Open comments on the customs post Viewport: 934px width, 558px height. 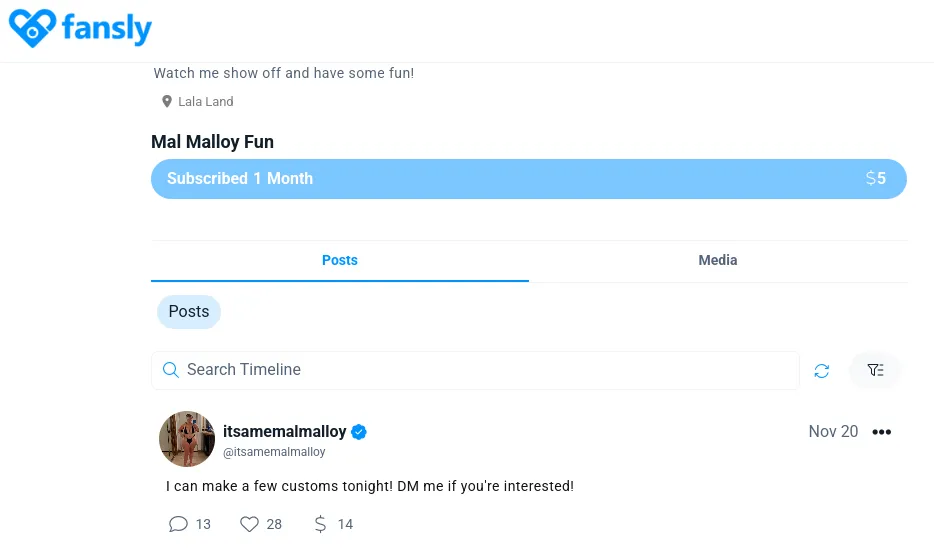pos(179,524)
